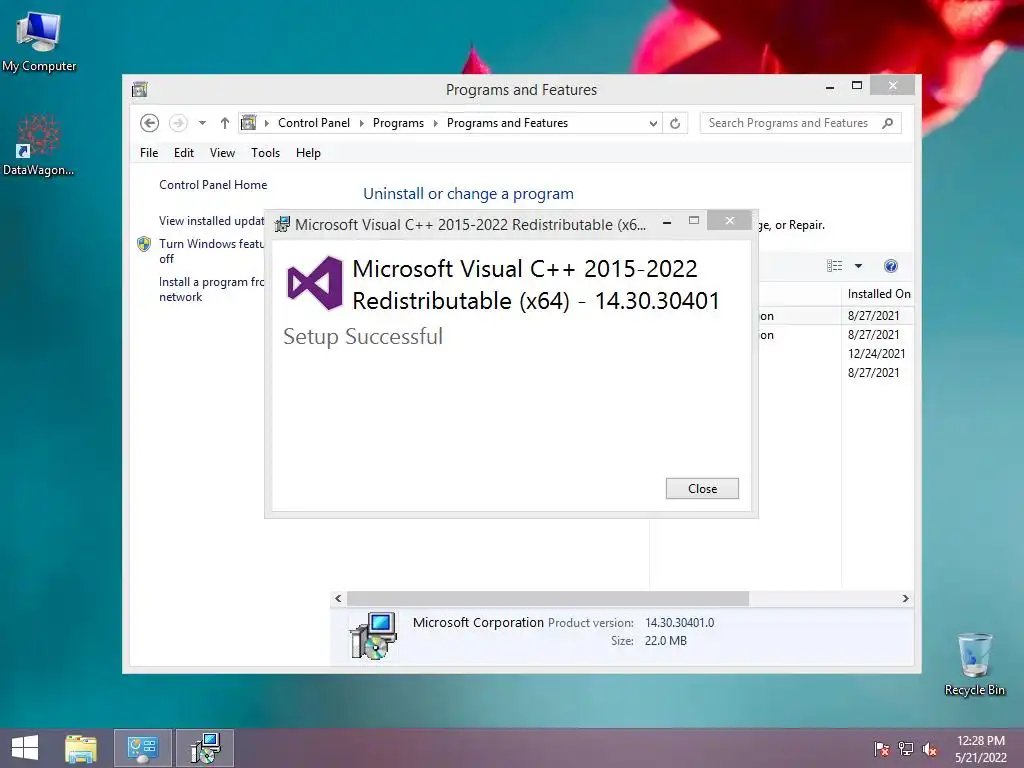Viewport: 1024px width, 768px height.
Task: Sort by Installed On column
Action: (x=878, y=294)
